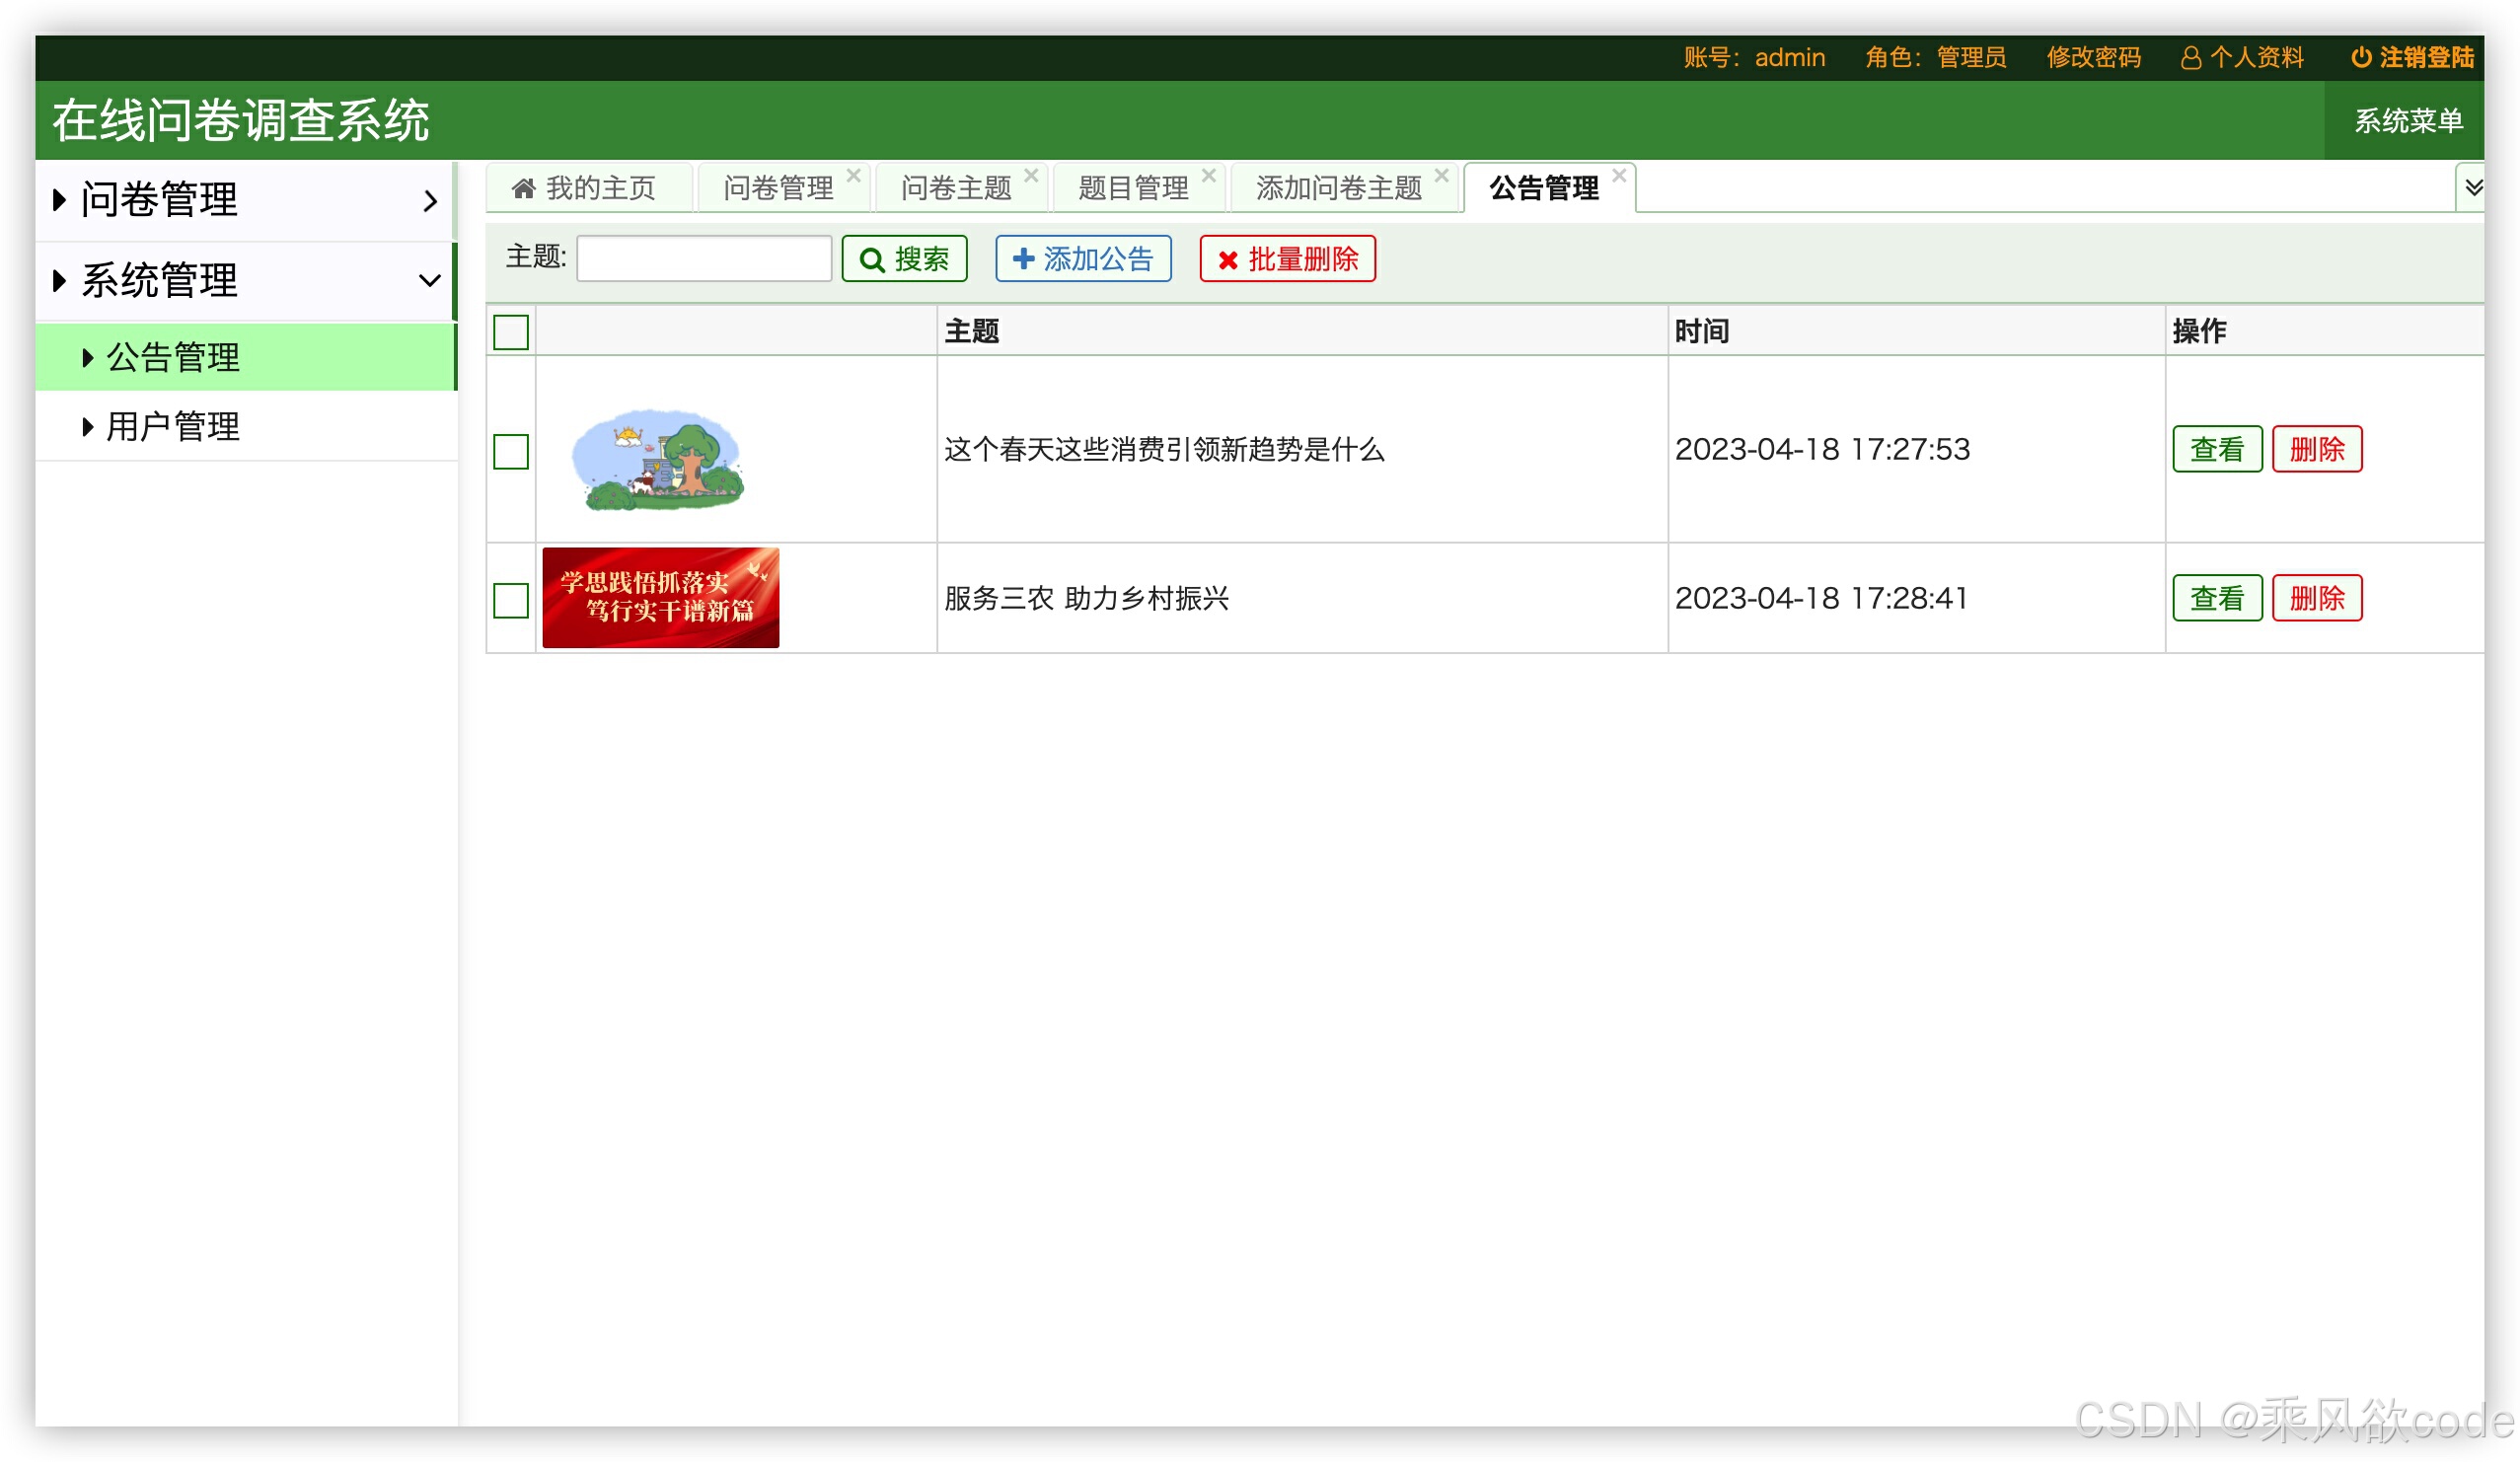
Task: Close the 问卷管理 tab with its X
Action: [x=853, y=176]
